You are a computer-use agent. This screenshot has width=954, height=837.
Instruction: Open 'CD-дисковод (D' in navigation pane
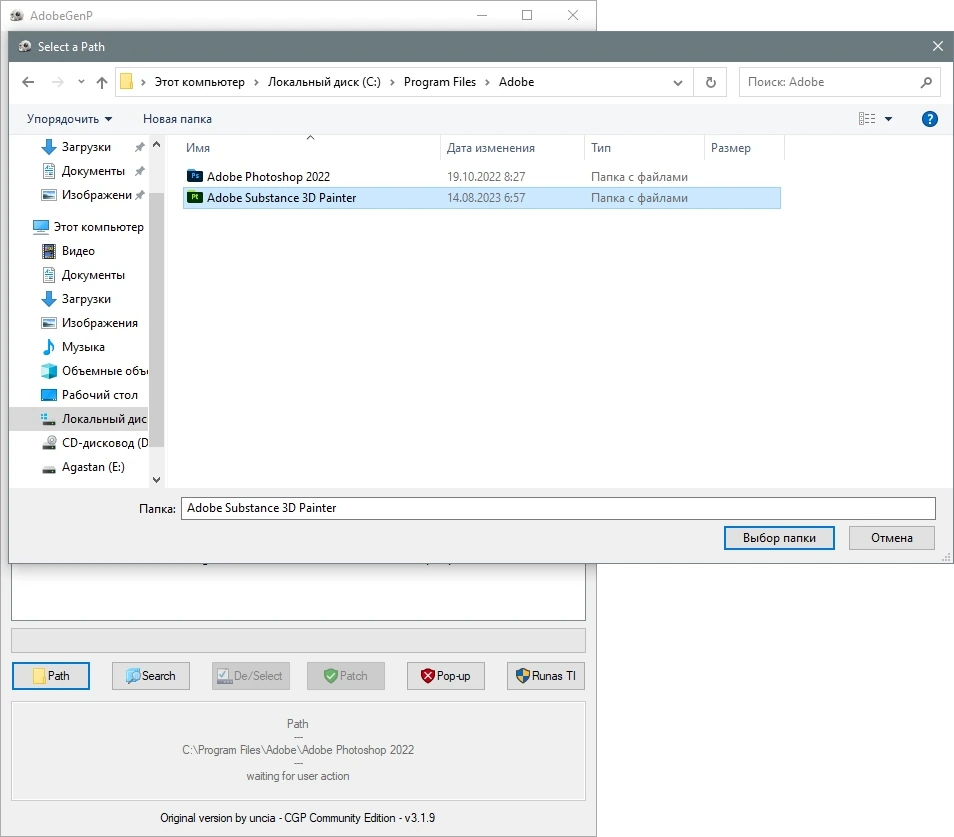point(105,443)
